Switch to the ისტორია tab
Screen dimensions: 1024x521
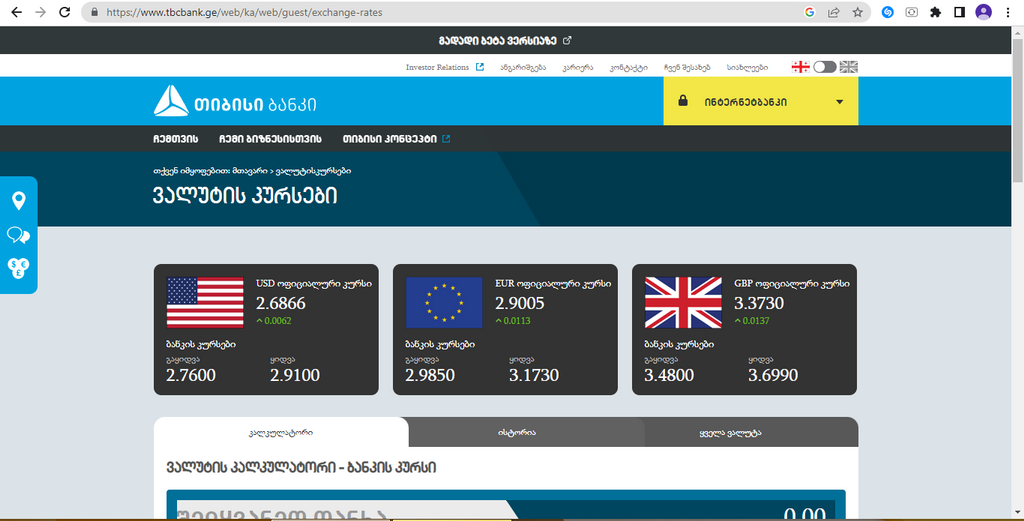[x=517, y=432]
